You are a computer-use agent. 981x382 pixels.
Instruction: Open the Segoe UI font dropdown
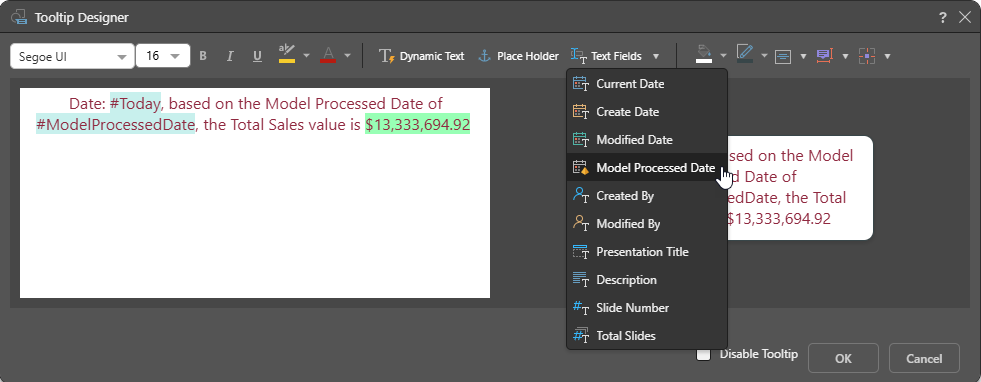click(x=72, y=56)
